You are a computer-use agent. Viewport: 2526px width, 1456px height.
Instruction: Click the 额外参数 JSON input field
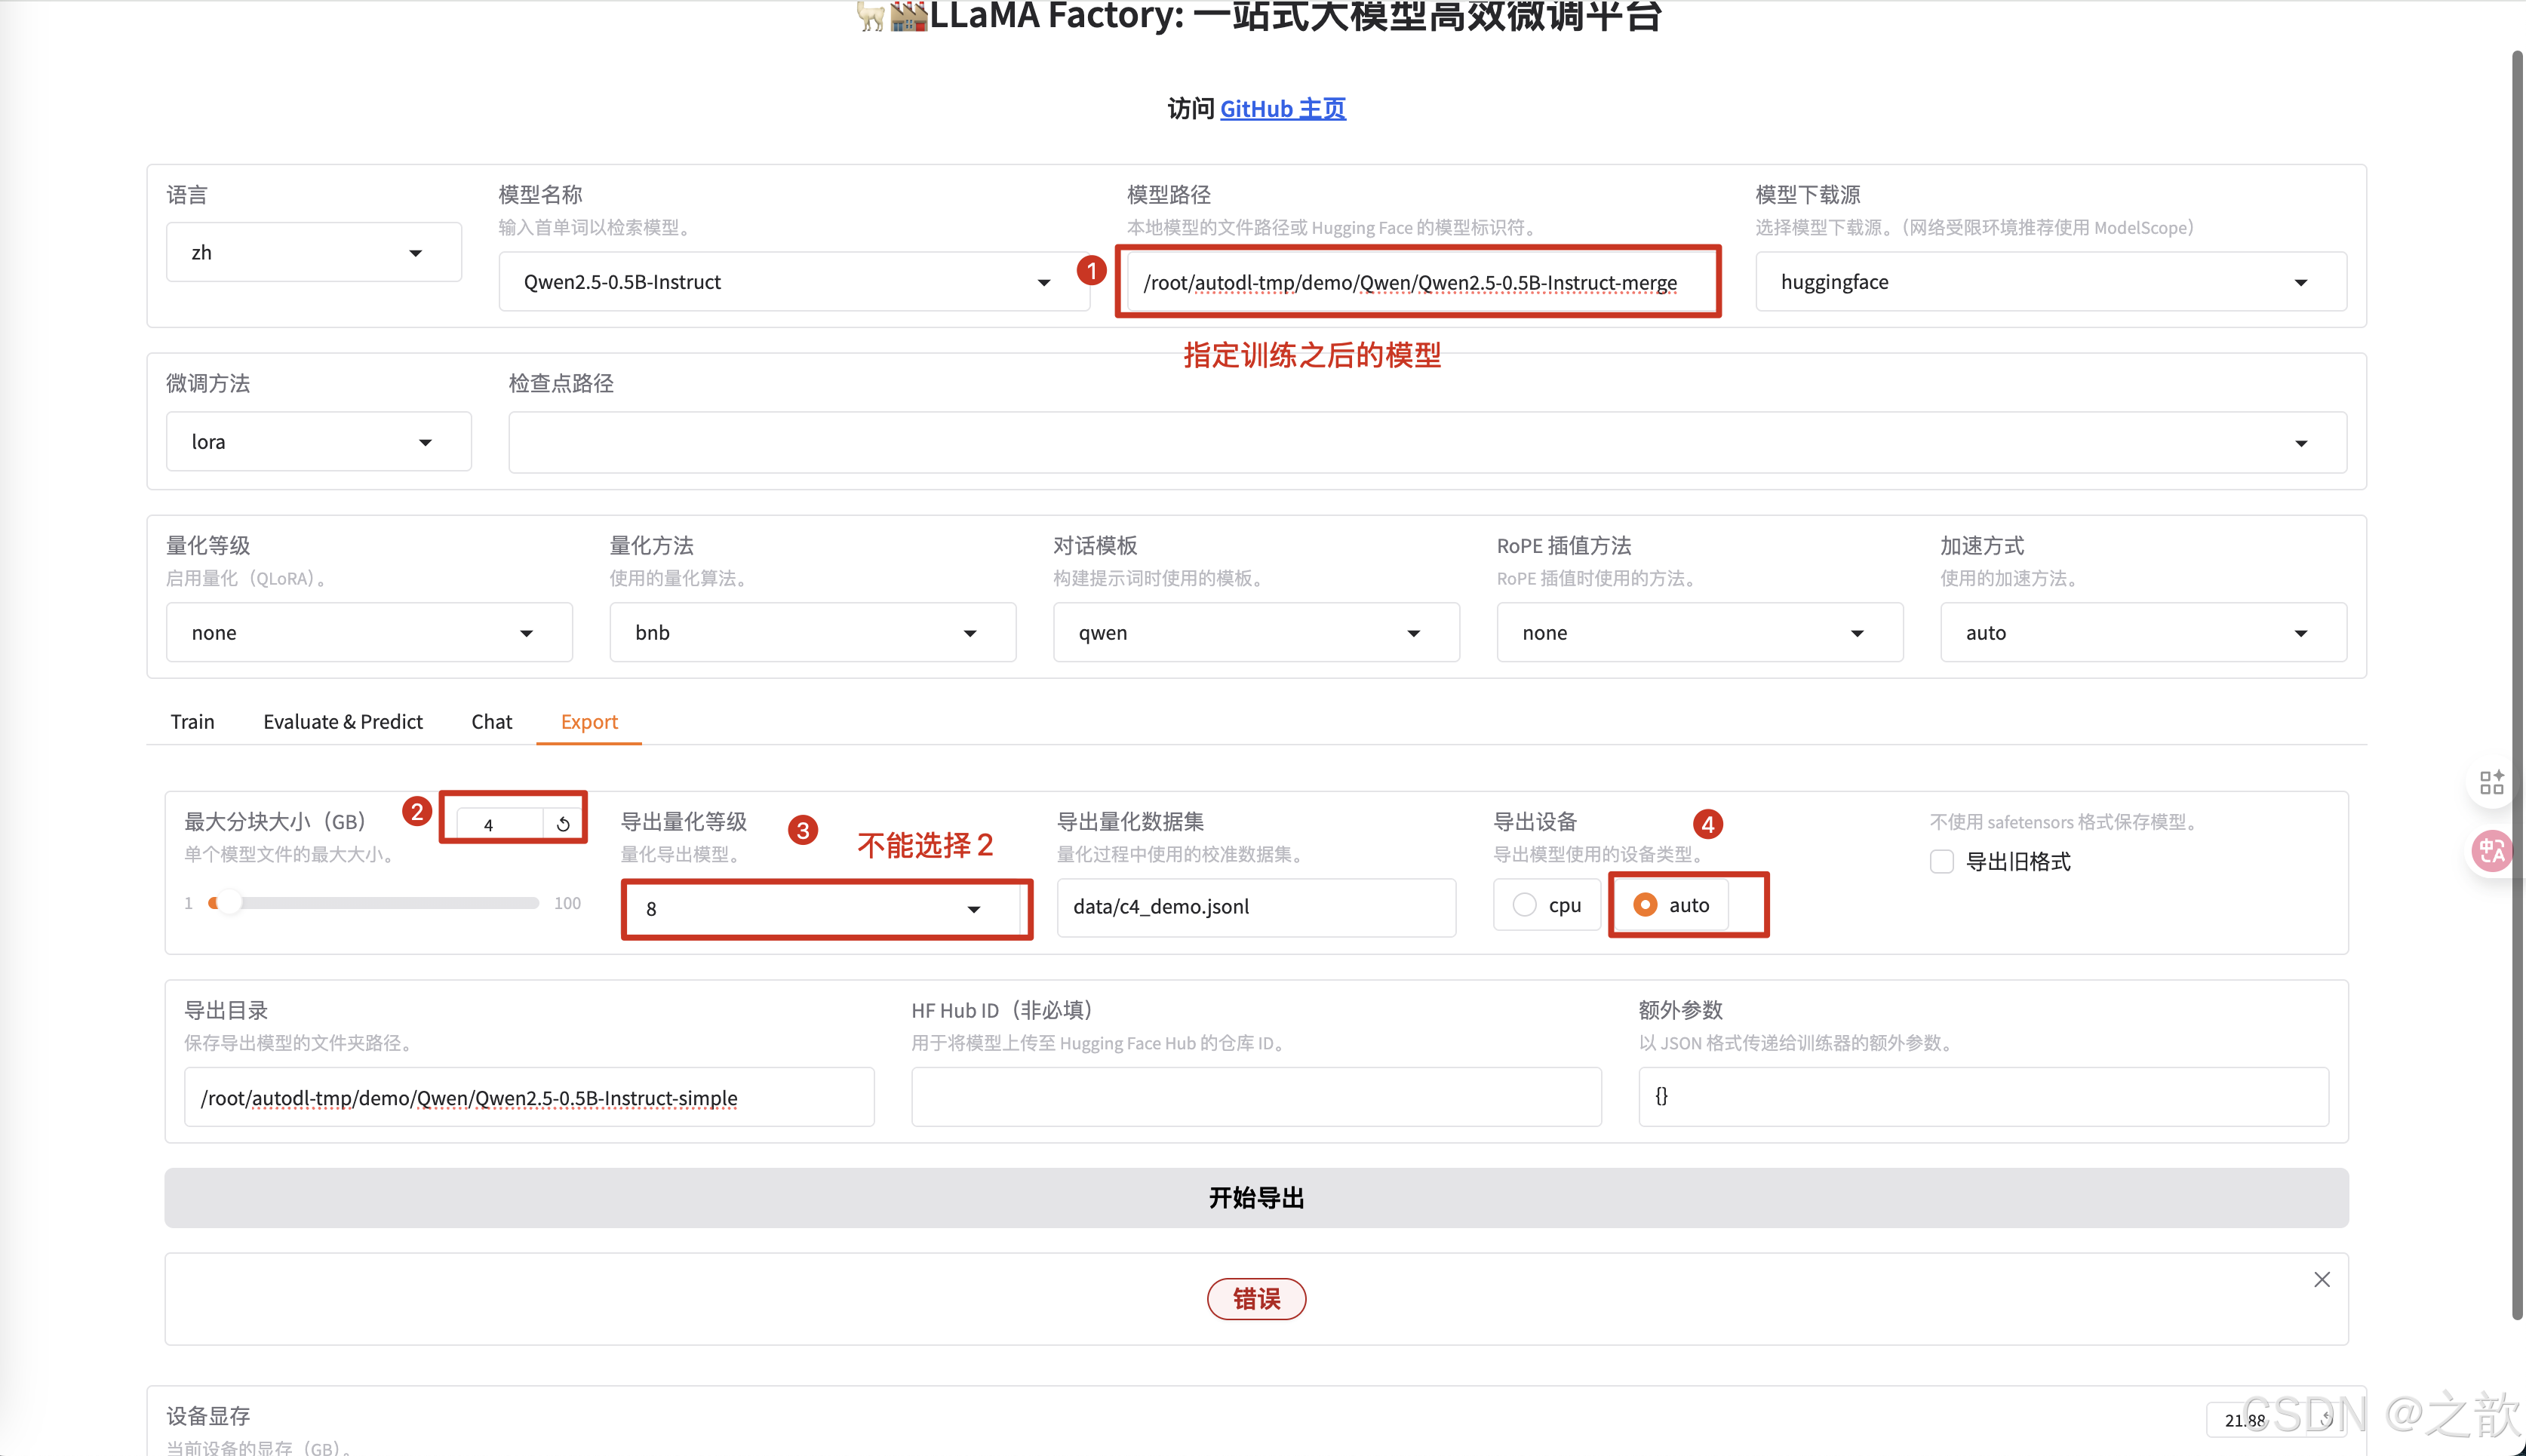[1983, 1097]
